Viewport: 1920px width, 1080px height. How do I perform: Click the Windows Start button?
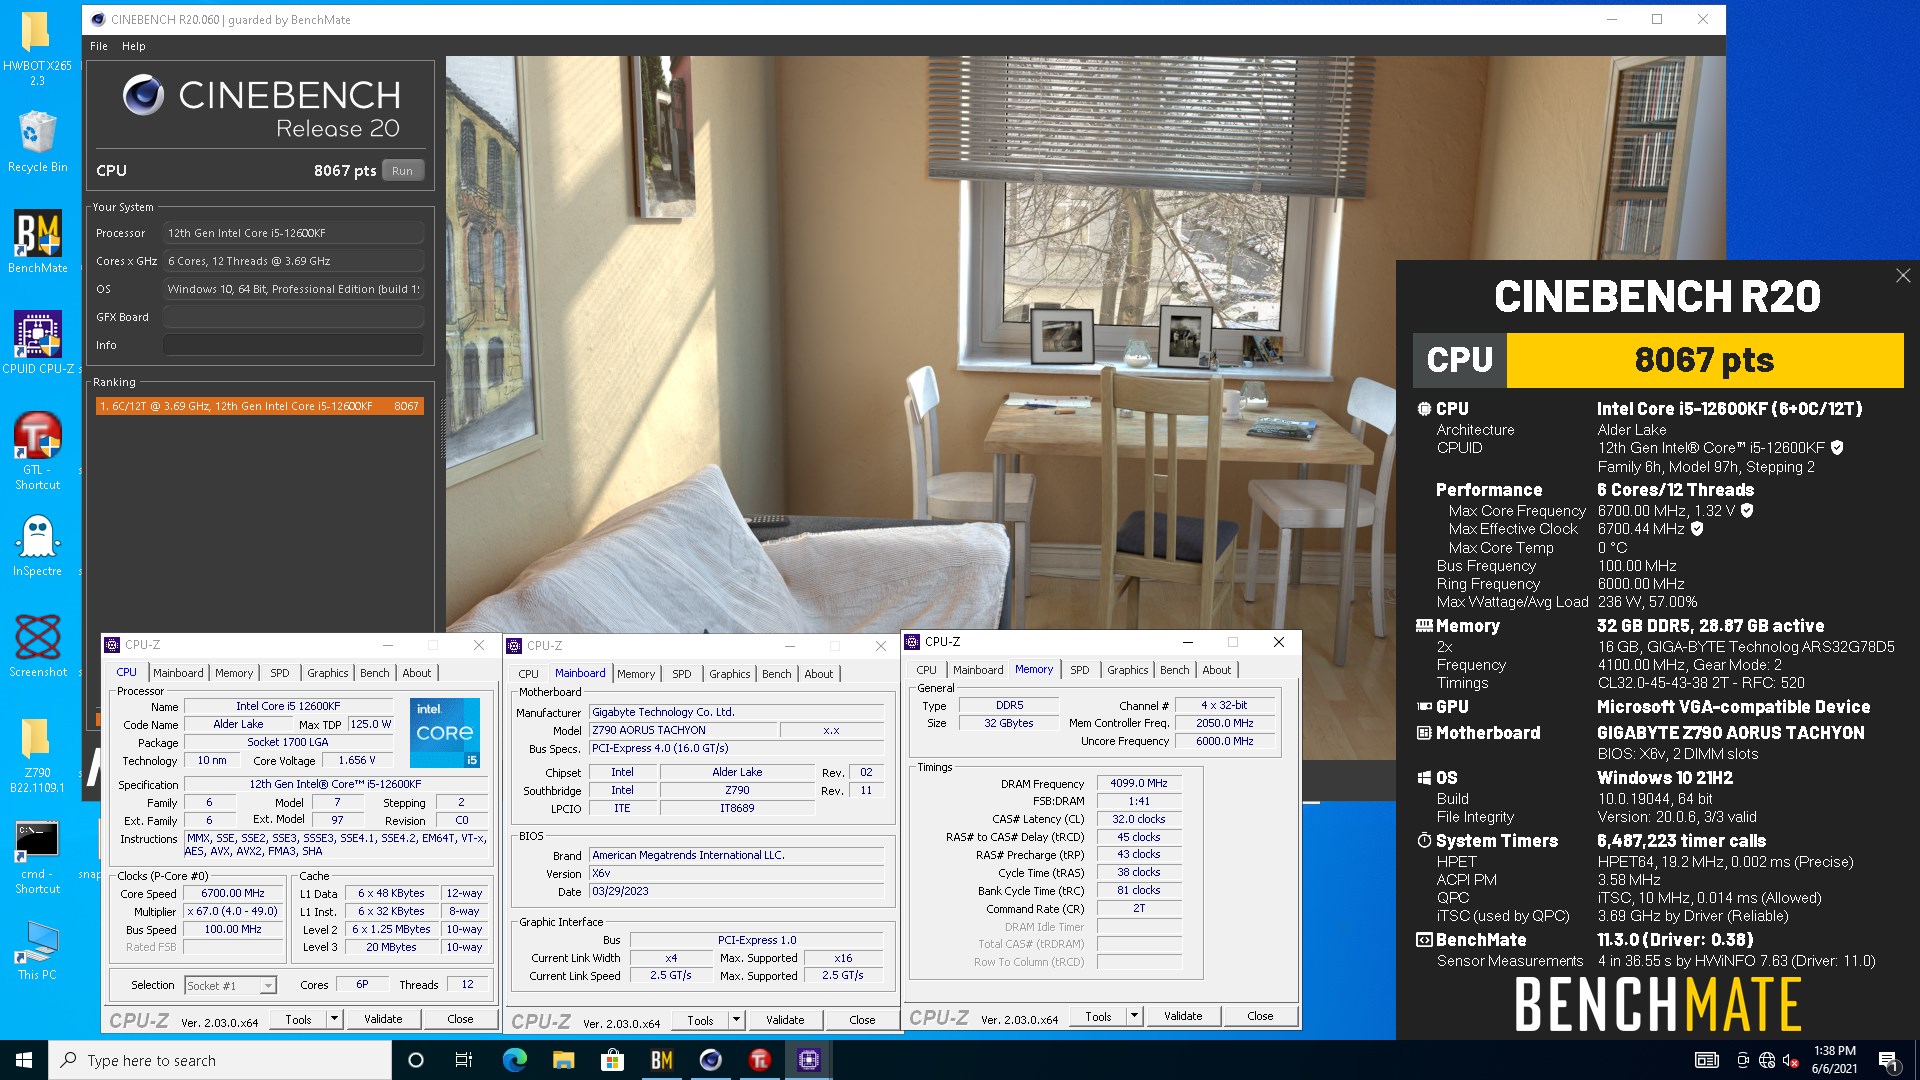point(24,1060)
